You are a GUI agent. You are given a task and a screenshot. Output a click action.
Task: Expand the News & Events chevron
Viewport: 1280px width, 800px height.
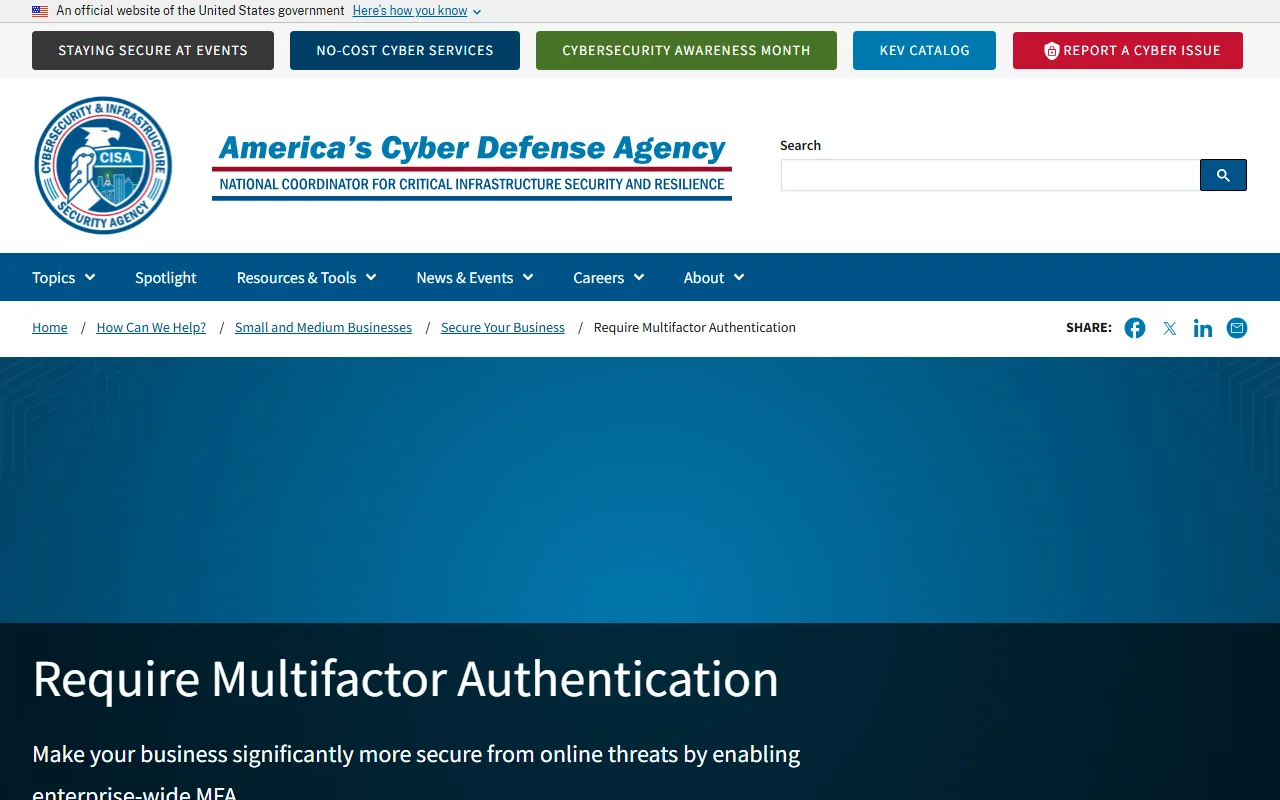528,277
